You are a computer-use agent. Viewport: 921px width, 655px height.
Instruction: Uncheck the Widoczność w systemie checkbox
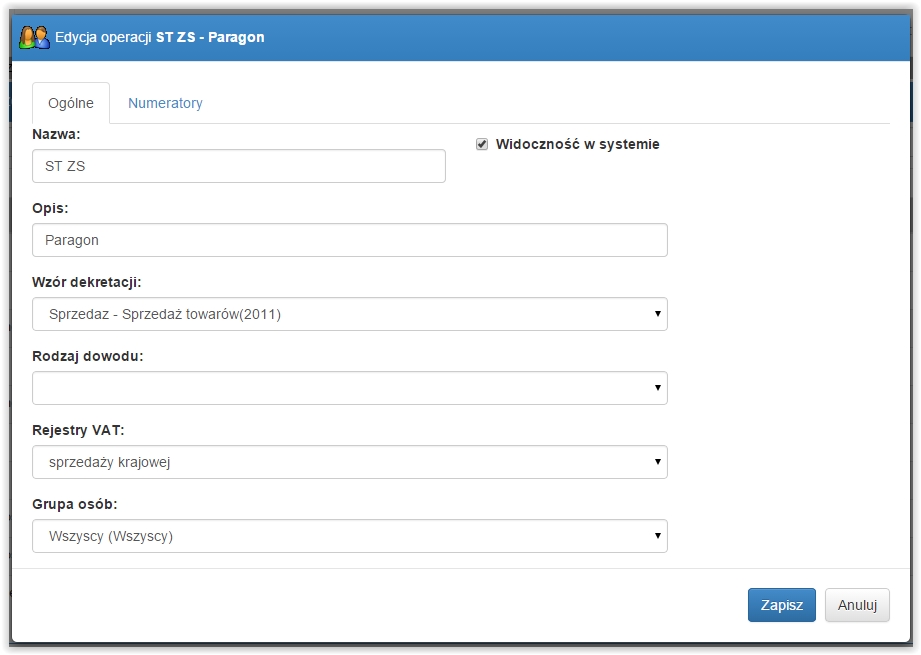click(x=482, y=145)
